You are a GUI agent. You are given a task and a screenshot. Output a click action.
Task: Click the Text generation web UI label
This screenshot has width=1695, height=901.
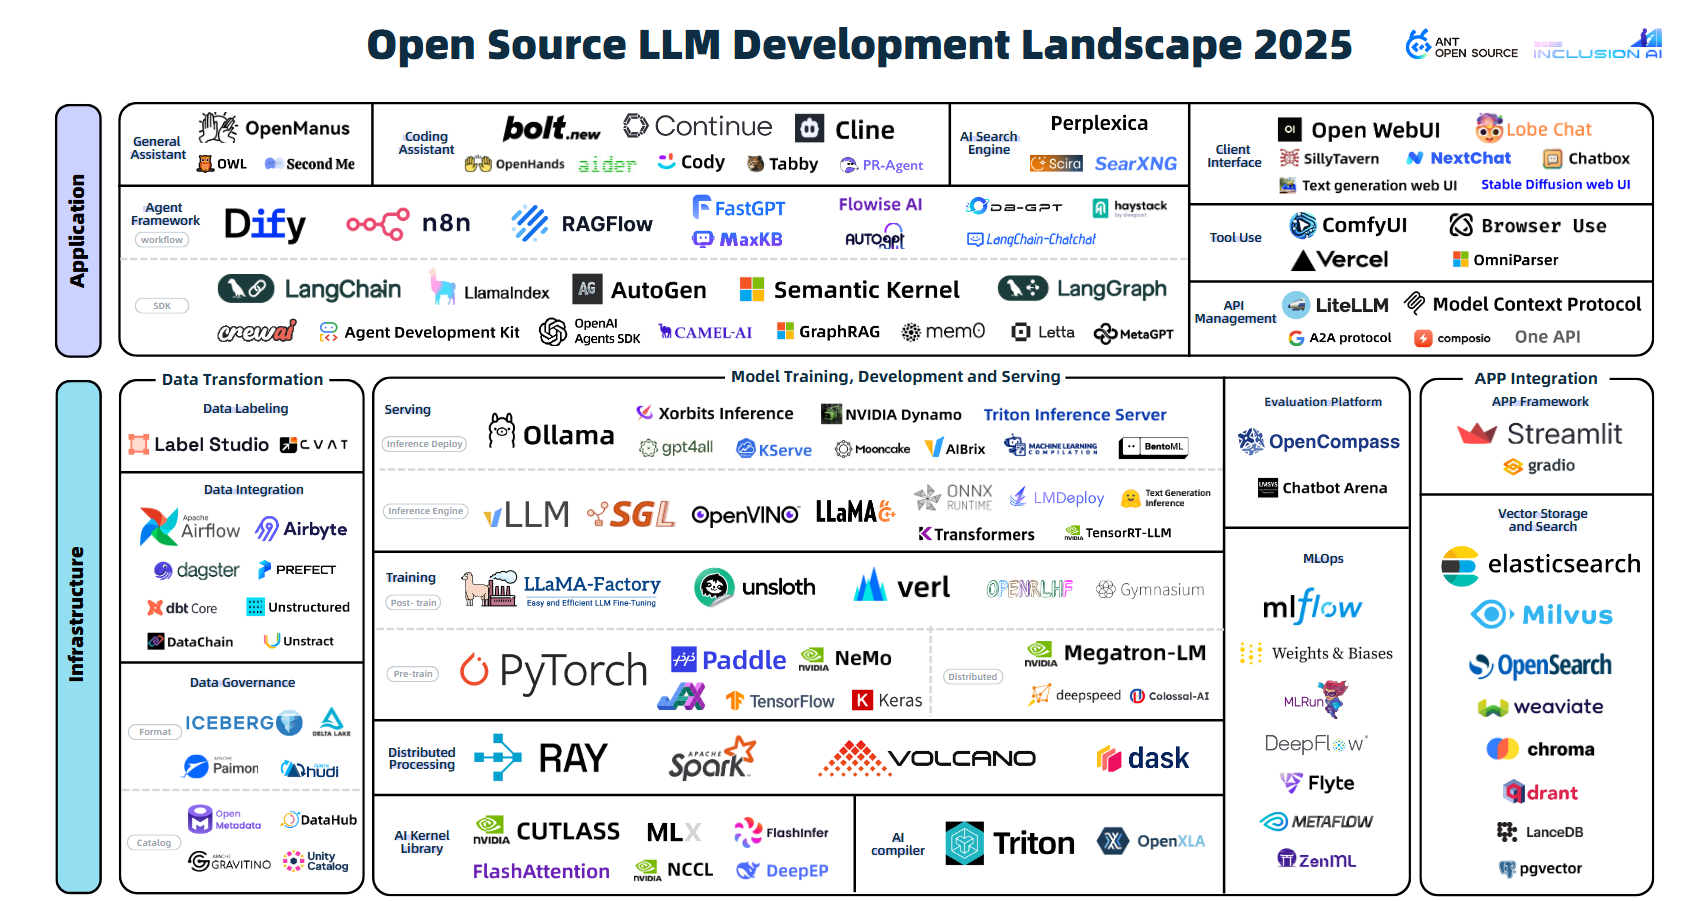(1379, 185)
